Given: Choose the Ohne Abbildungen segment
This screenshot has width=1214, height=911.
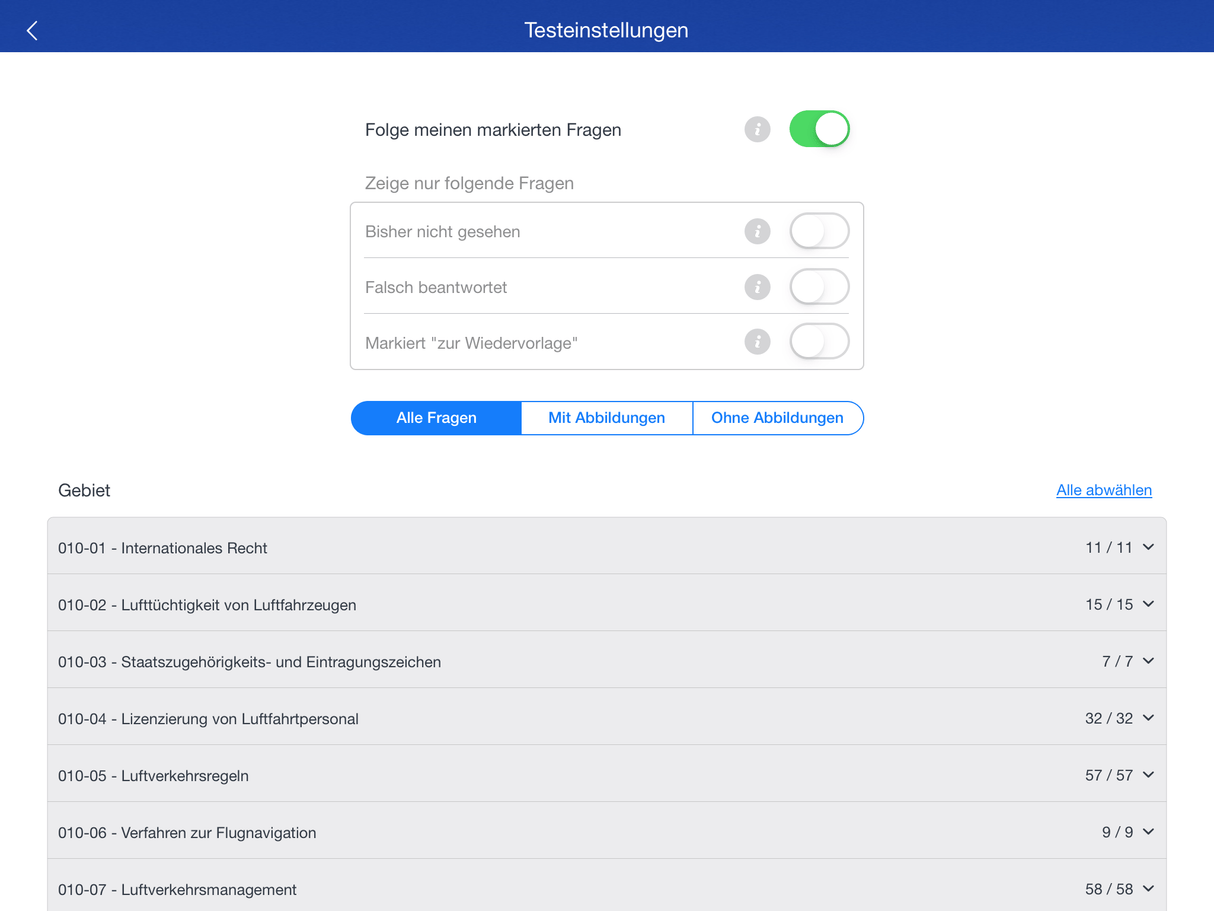Looking at the screenshot, I should point(777,418).
